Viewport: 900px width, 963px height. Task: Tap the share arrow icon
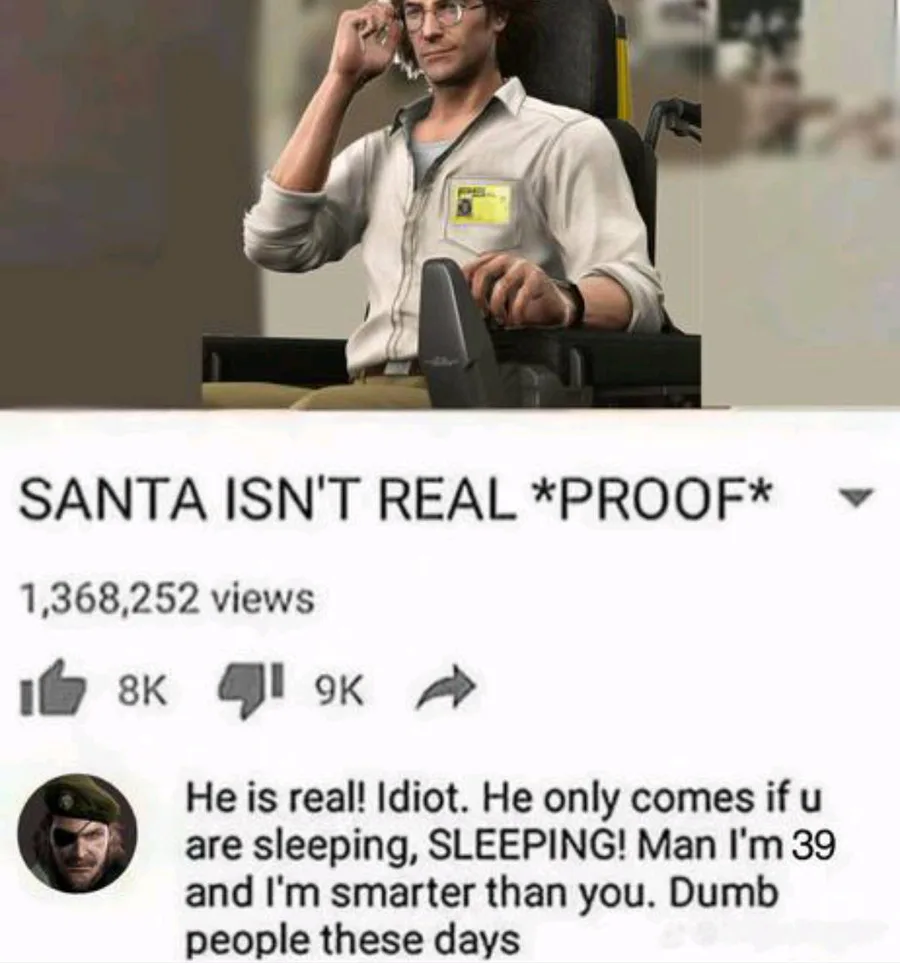pos(445,687)
